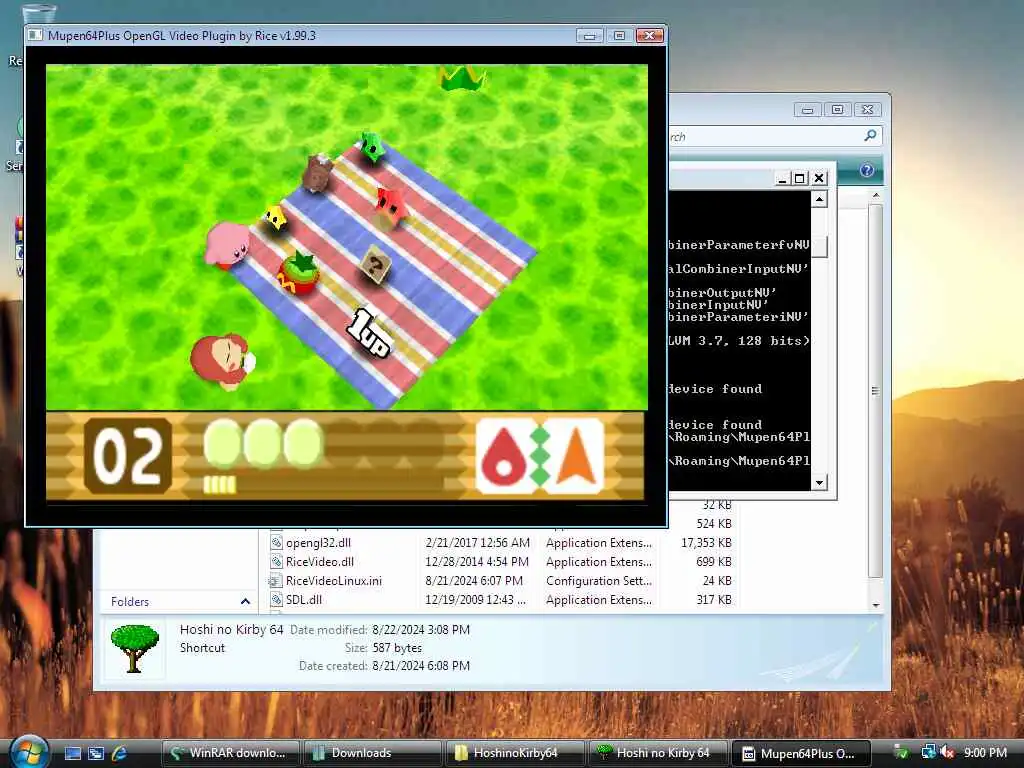Click Kirby character in the game

click(x=227, y=245)
